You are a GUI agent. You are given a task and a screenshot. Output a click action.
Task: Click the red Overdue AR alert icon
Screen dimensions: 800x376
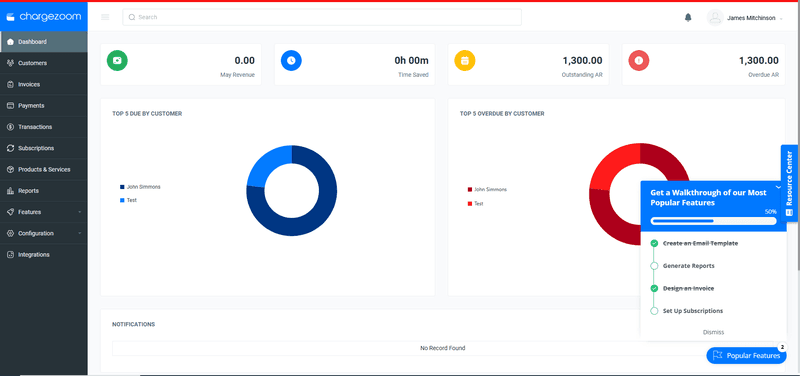tap(639, 60)
